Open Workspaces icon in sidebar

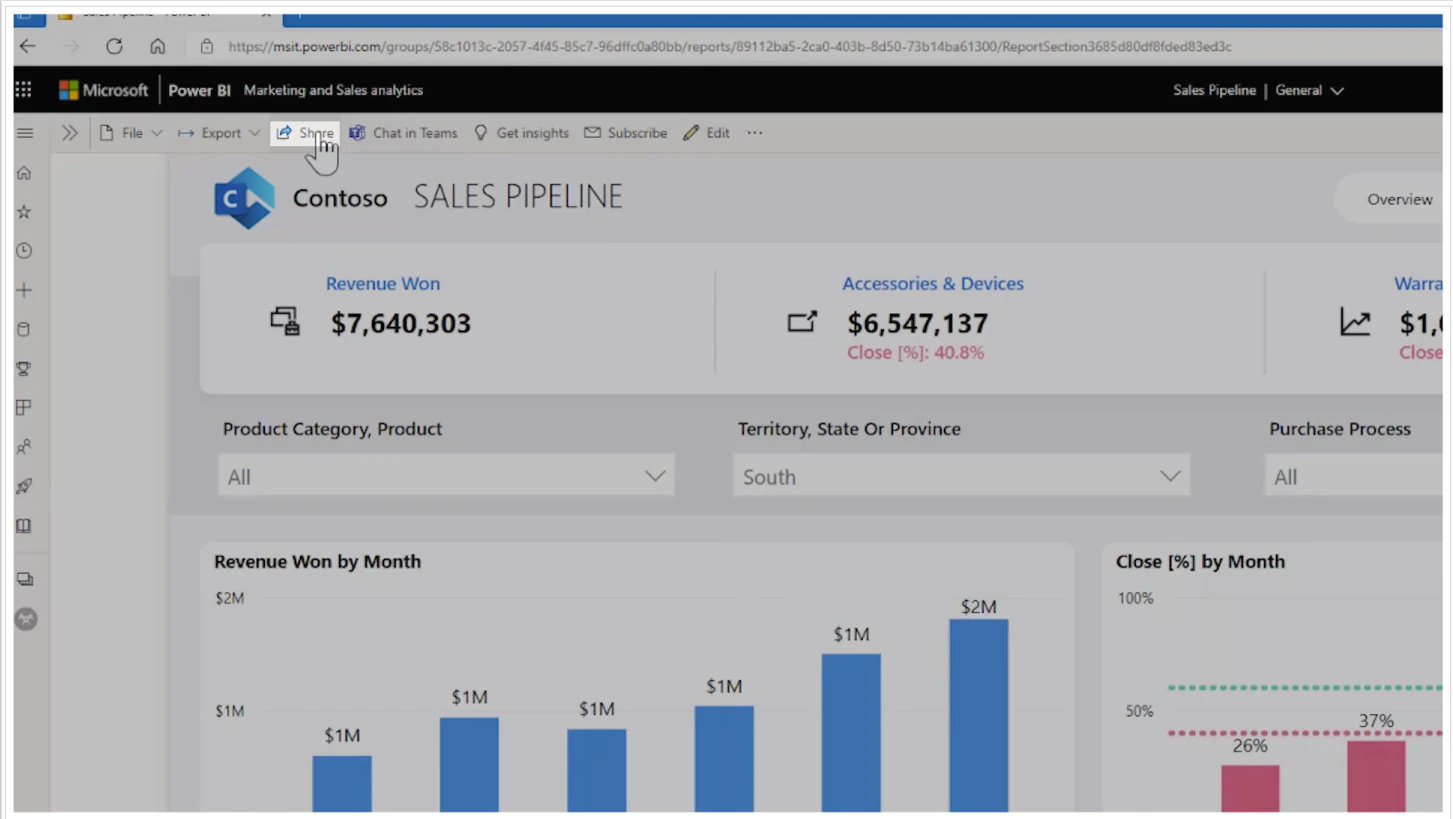tap(25, 579)
